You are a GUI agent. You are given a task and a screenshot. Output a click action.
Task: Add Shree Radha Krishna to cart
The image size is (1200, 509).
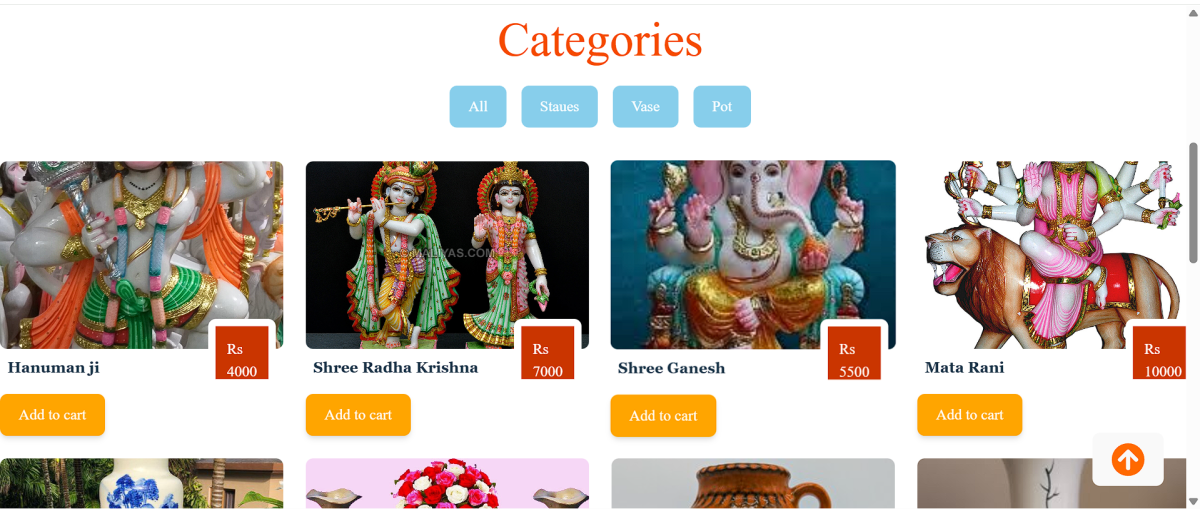click(358, 415)
